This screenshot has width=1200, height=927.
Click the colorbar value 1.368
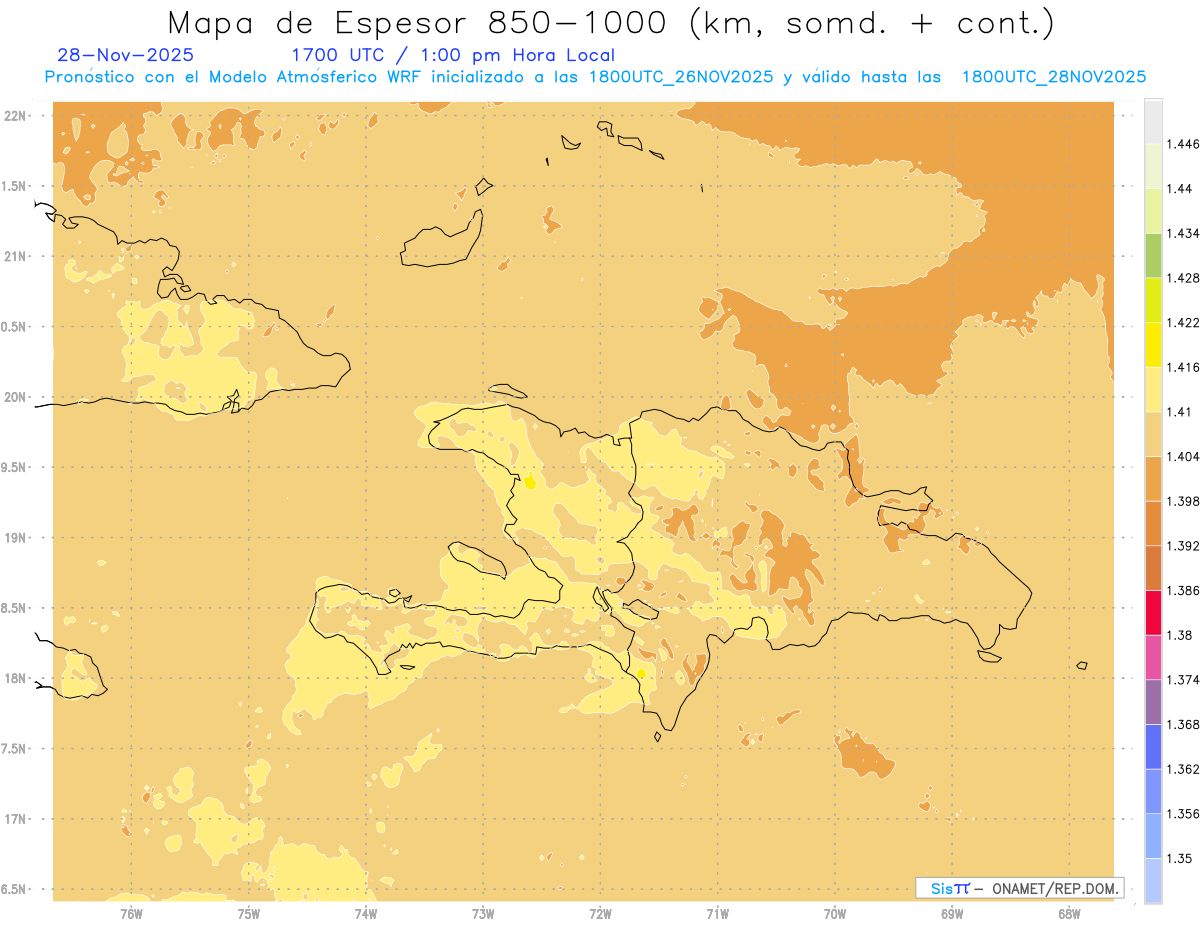point(1183,724)
